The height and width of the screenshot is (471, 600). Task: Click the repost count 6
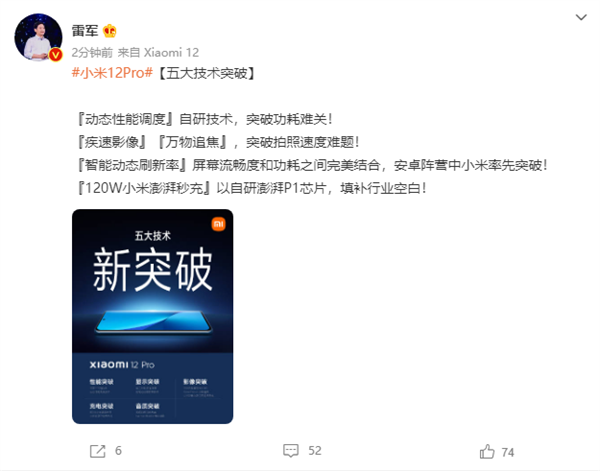tap(118, 451)
